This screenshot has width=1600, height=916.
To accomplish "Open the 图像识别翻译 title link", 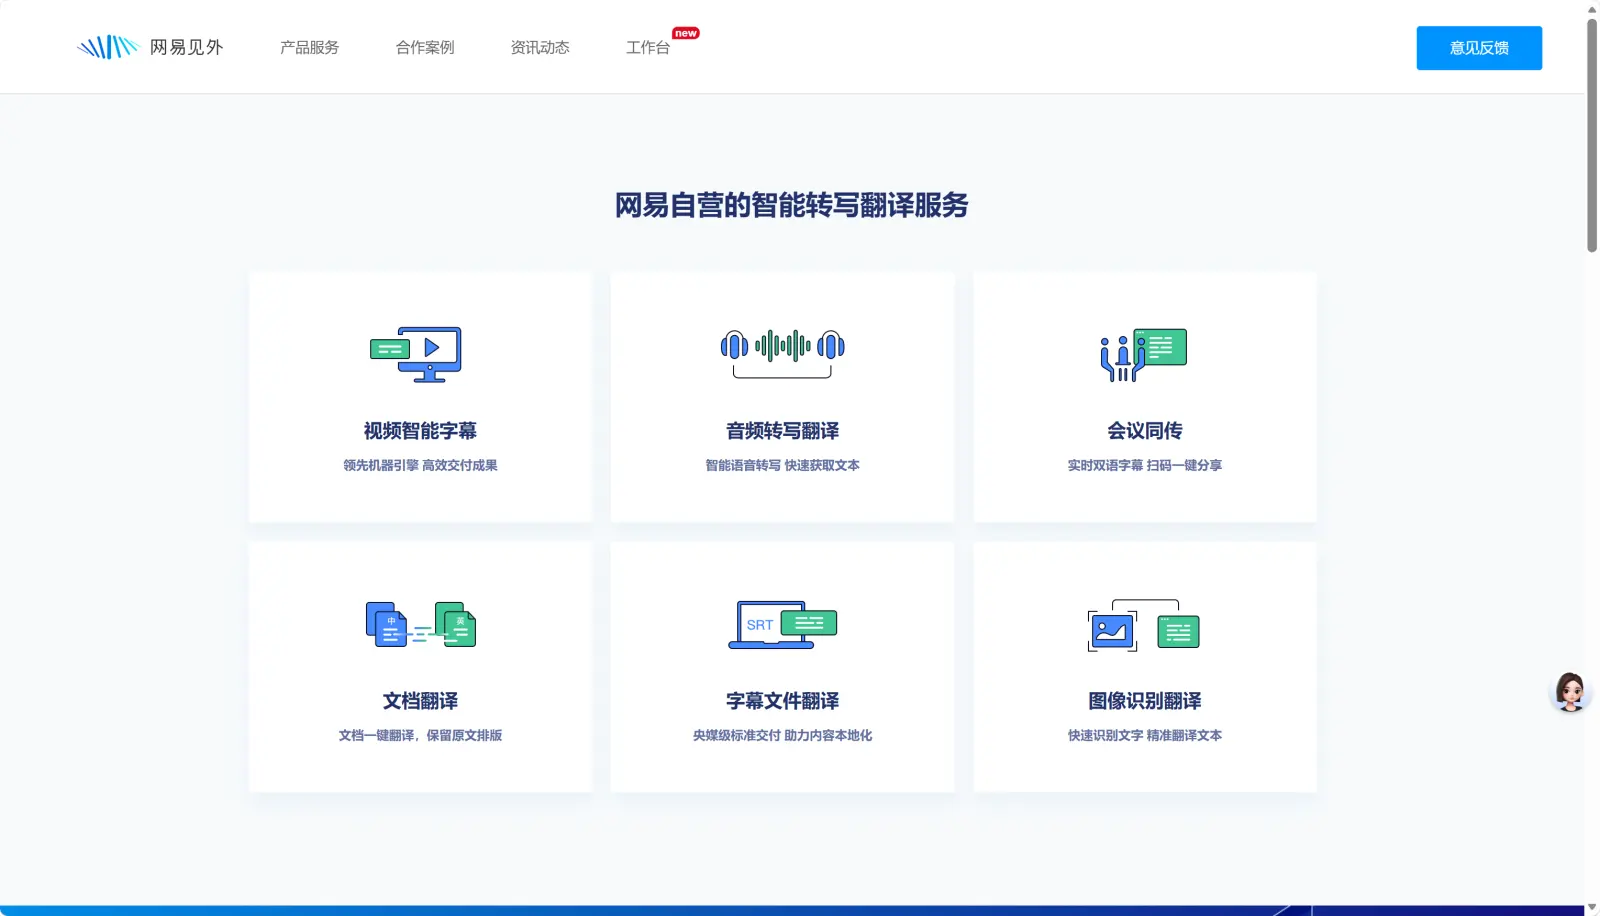I will 1145,701.
